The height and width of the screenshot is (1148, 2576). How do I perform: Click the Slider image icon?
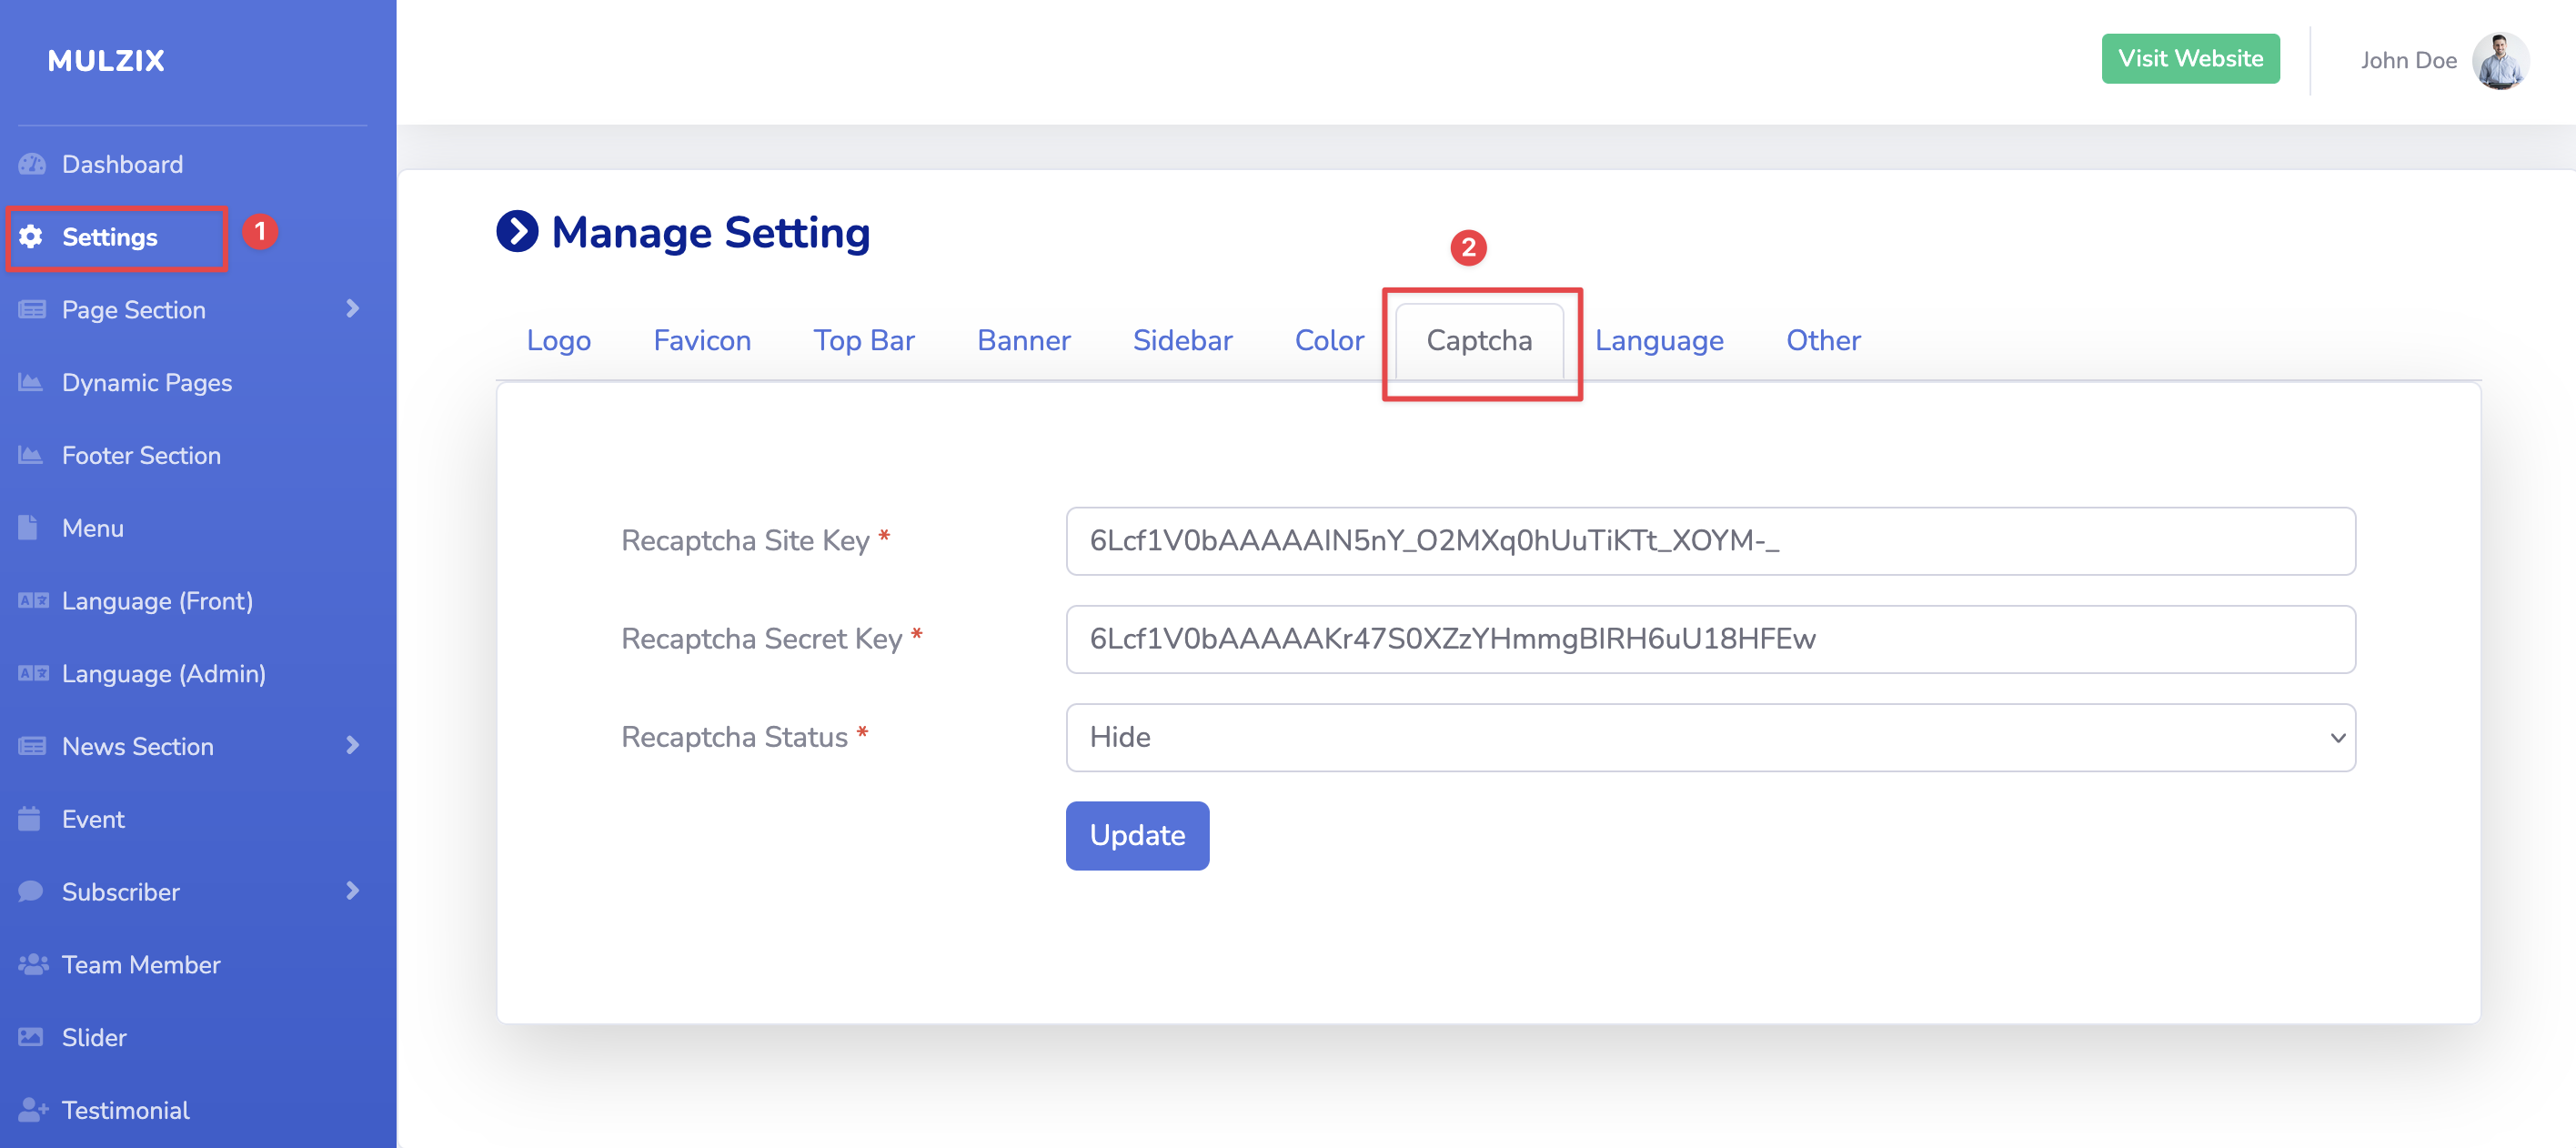pyautogui.click(x=31, y=1037)
